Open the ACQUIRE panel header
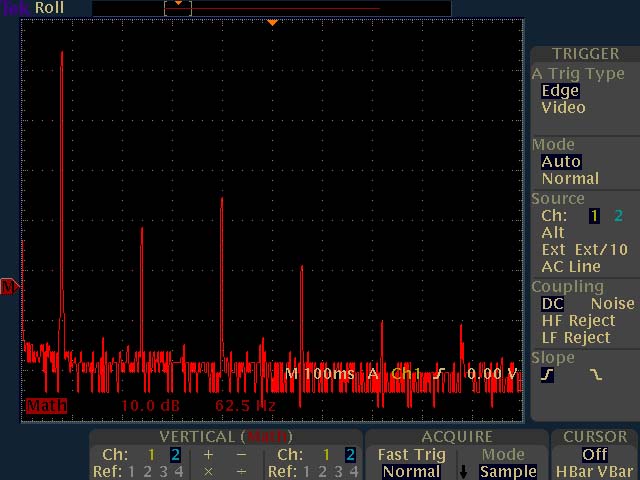 click(x=457, y=437)
